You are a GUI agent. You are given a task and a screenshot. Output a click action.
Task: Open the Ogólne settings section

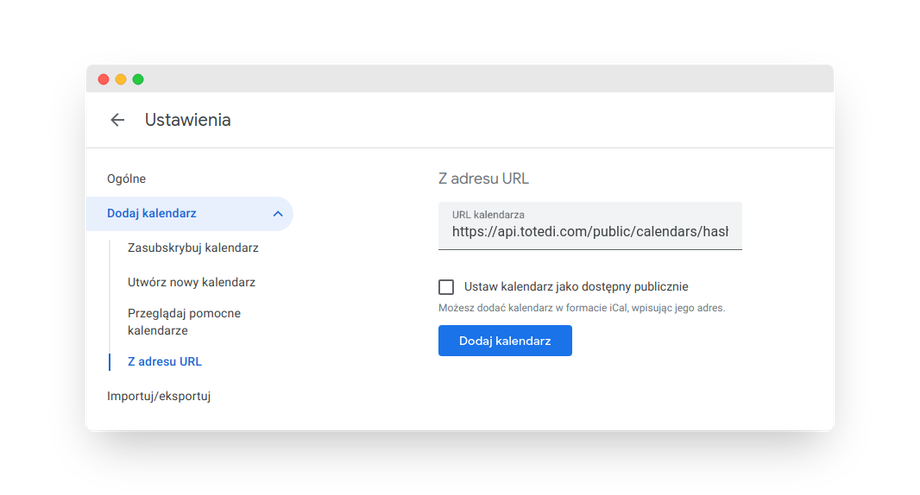click(127, 179)
